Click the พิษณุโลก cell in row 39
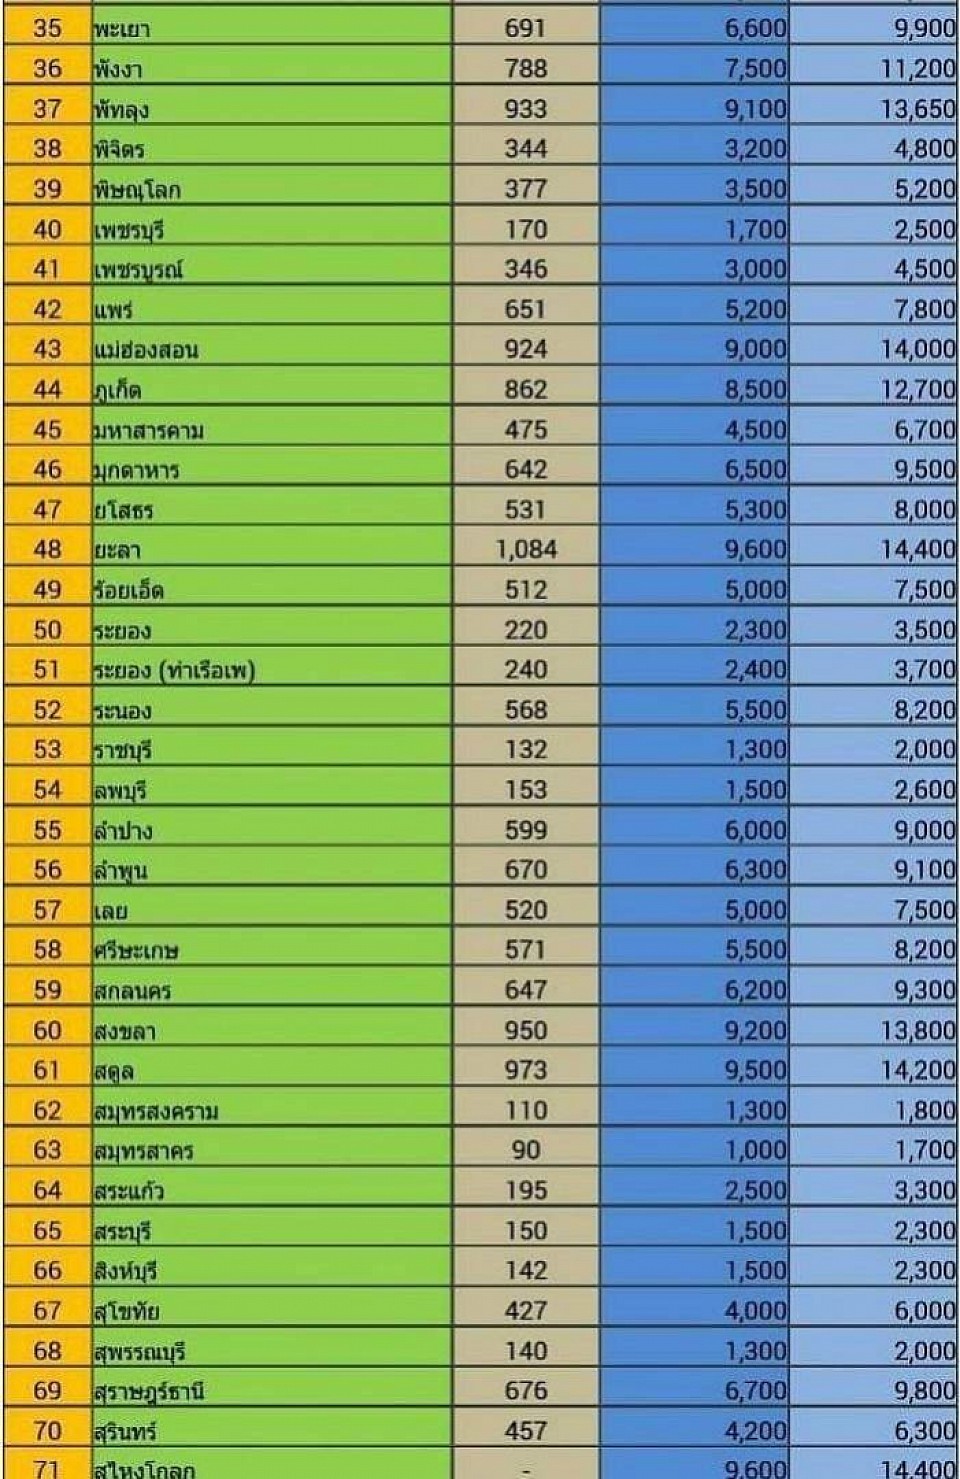This screenshot has width=960, height=1479. tap(271, 188)
